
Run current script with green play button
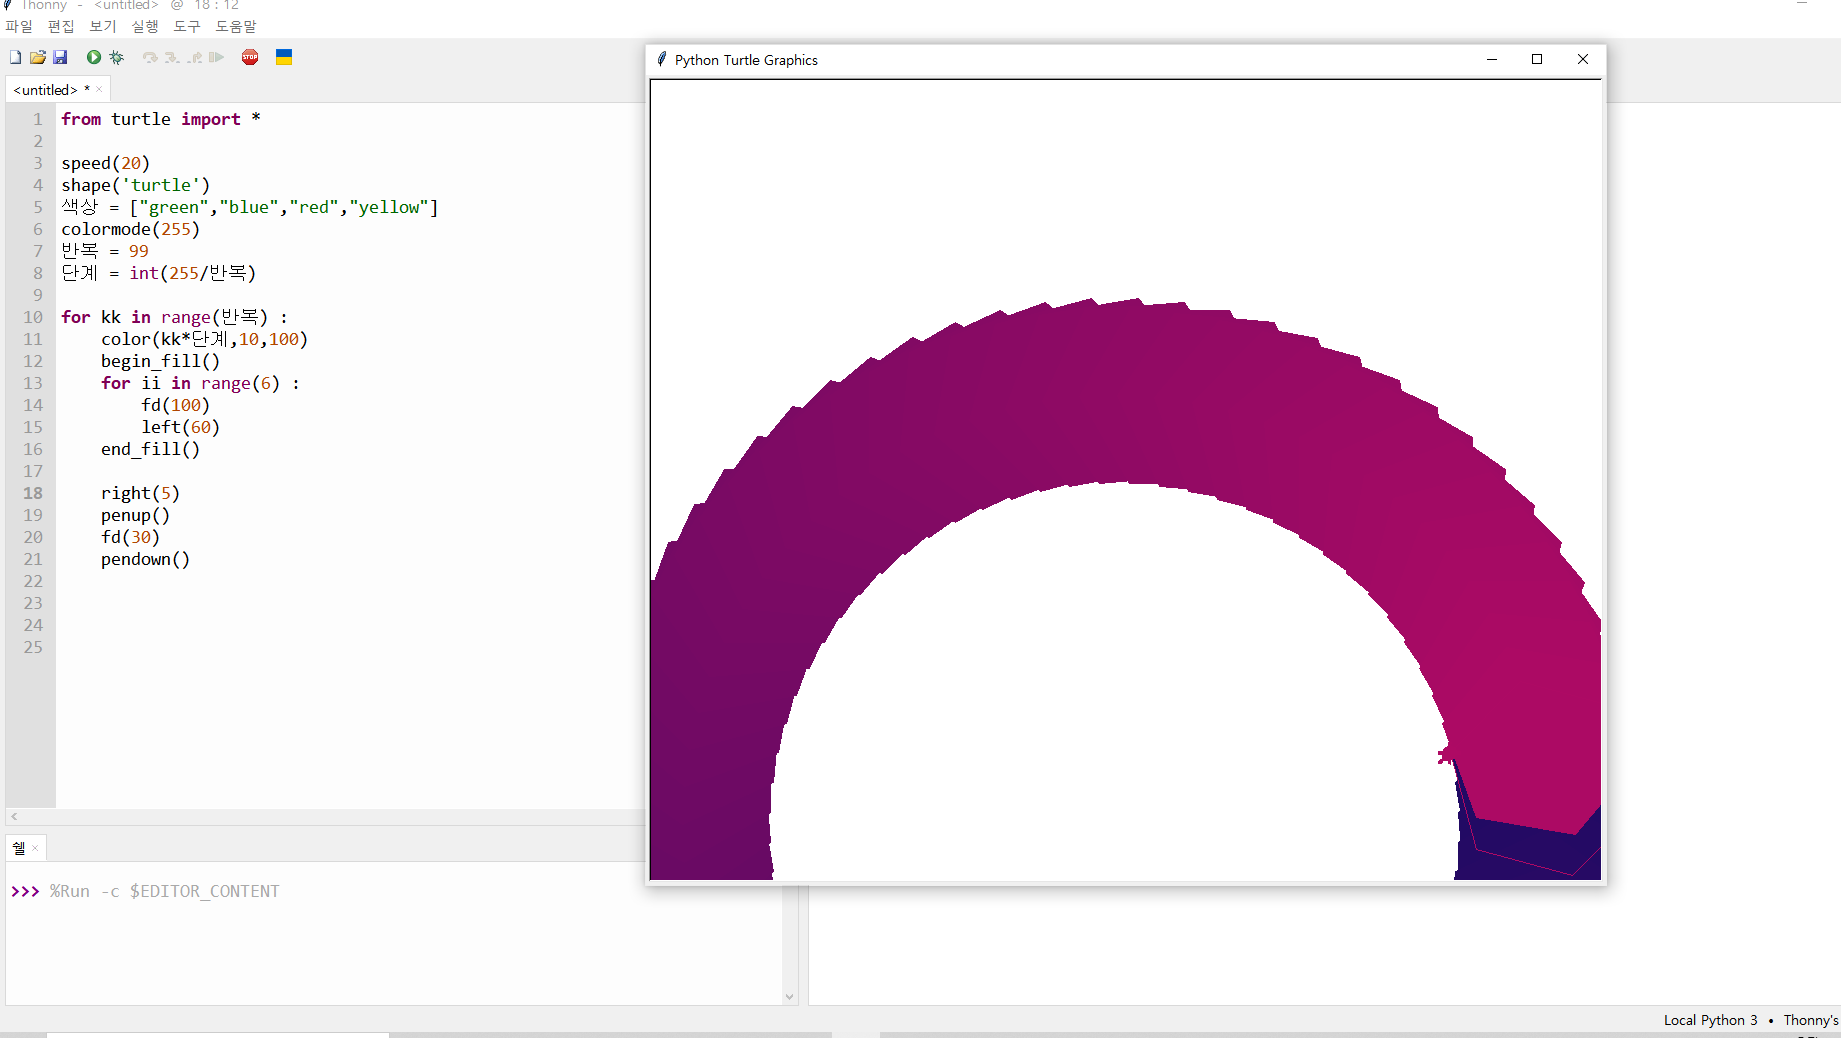[x=94, y=57]
